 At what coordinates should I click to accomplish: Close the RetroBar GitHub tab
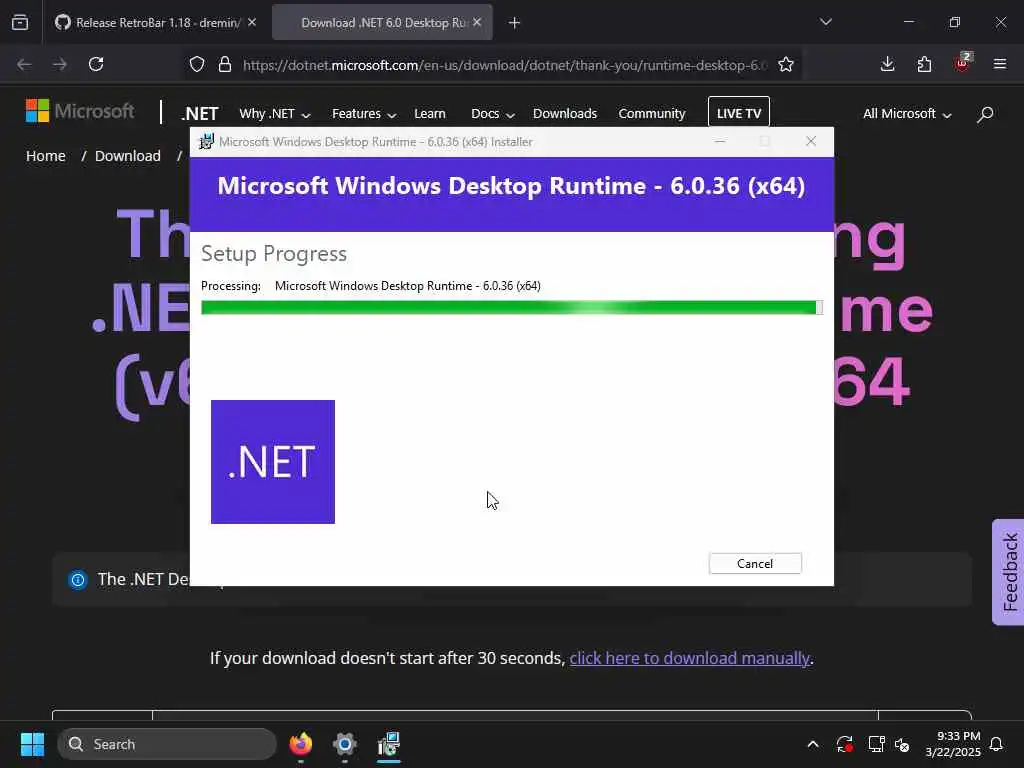[x=252, y=22]
